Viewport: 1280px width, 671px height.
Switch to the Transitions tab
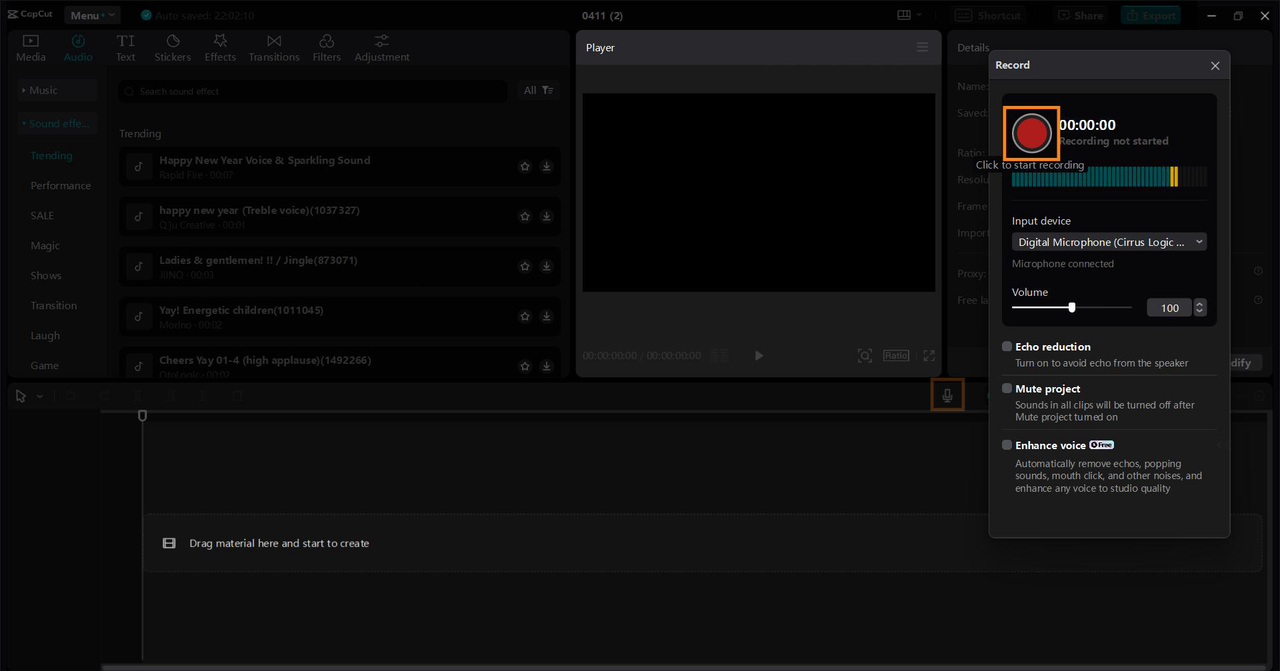coord(274,48)
